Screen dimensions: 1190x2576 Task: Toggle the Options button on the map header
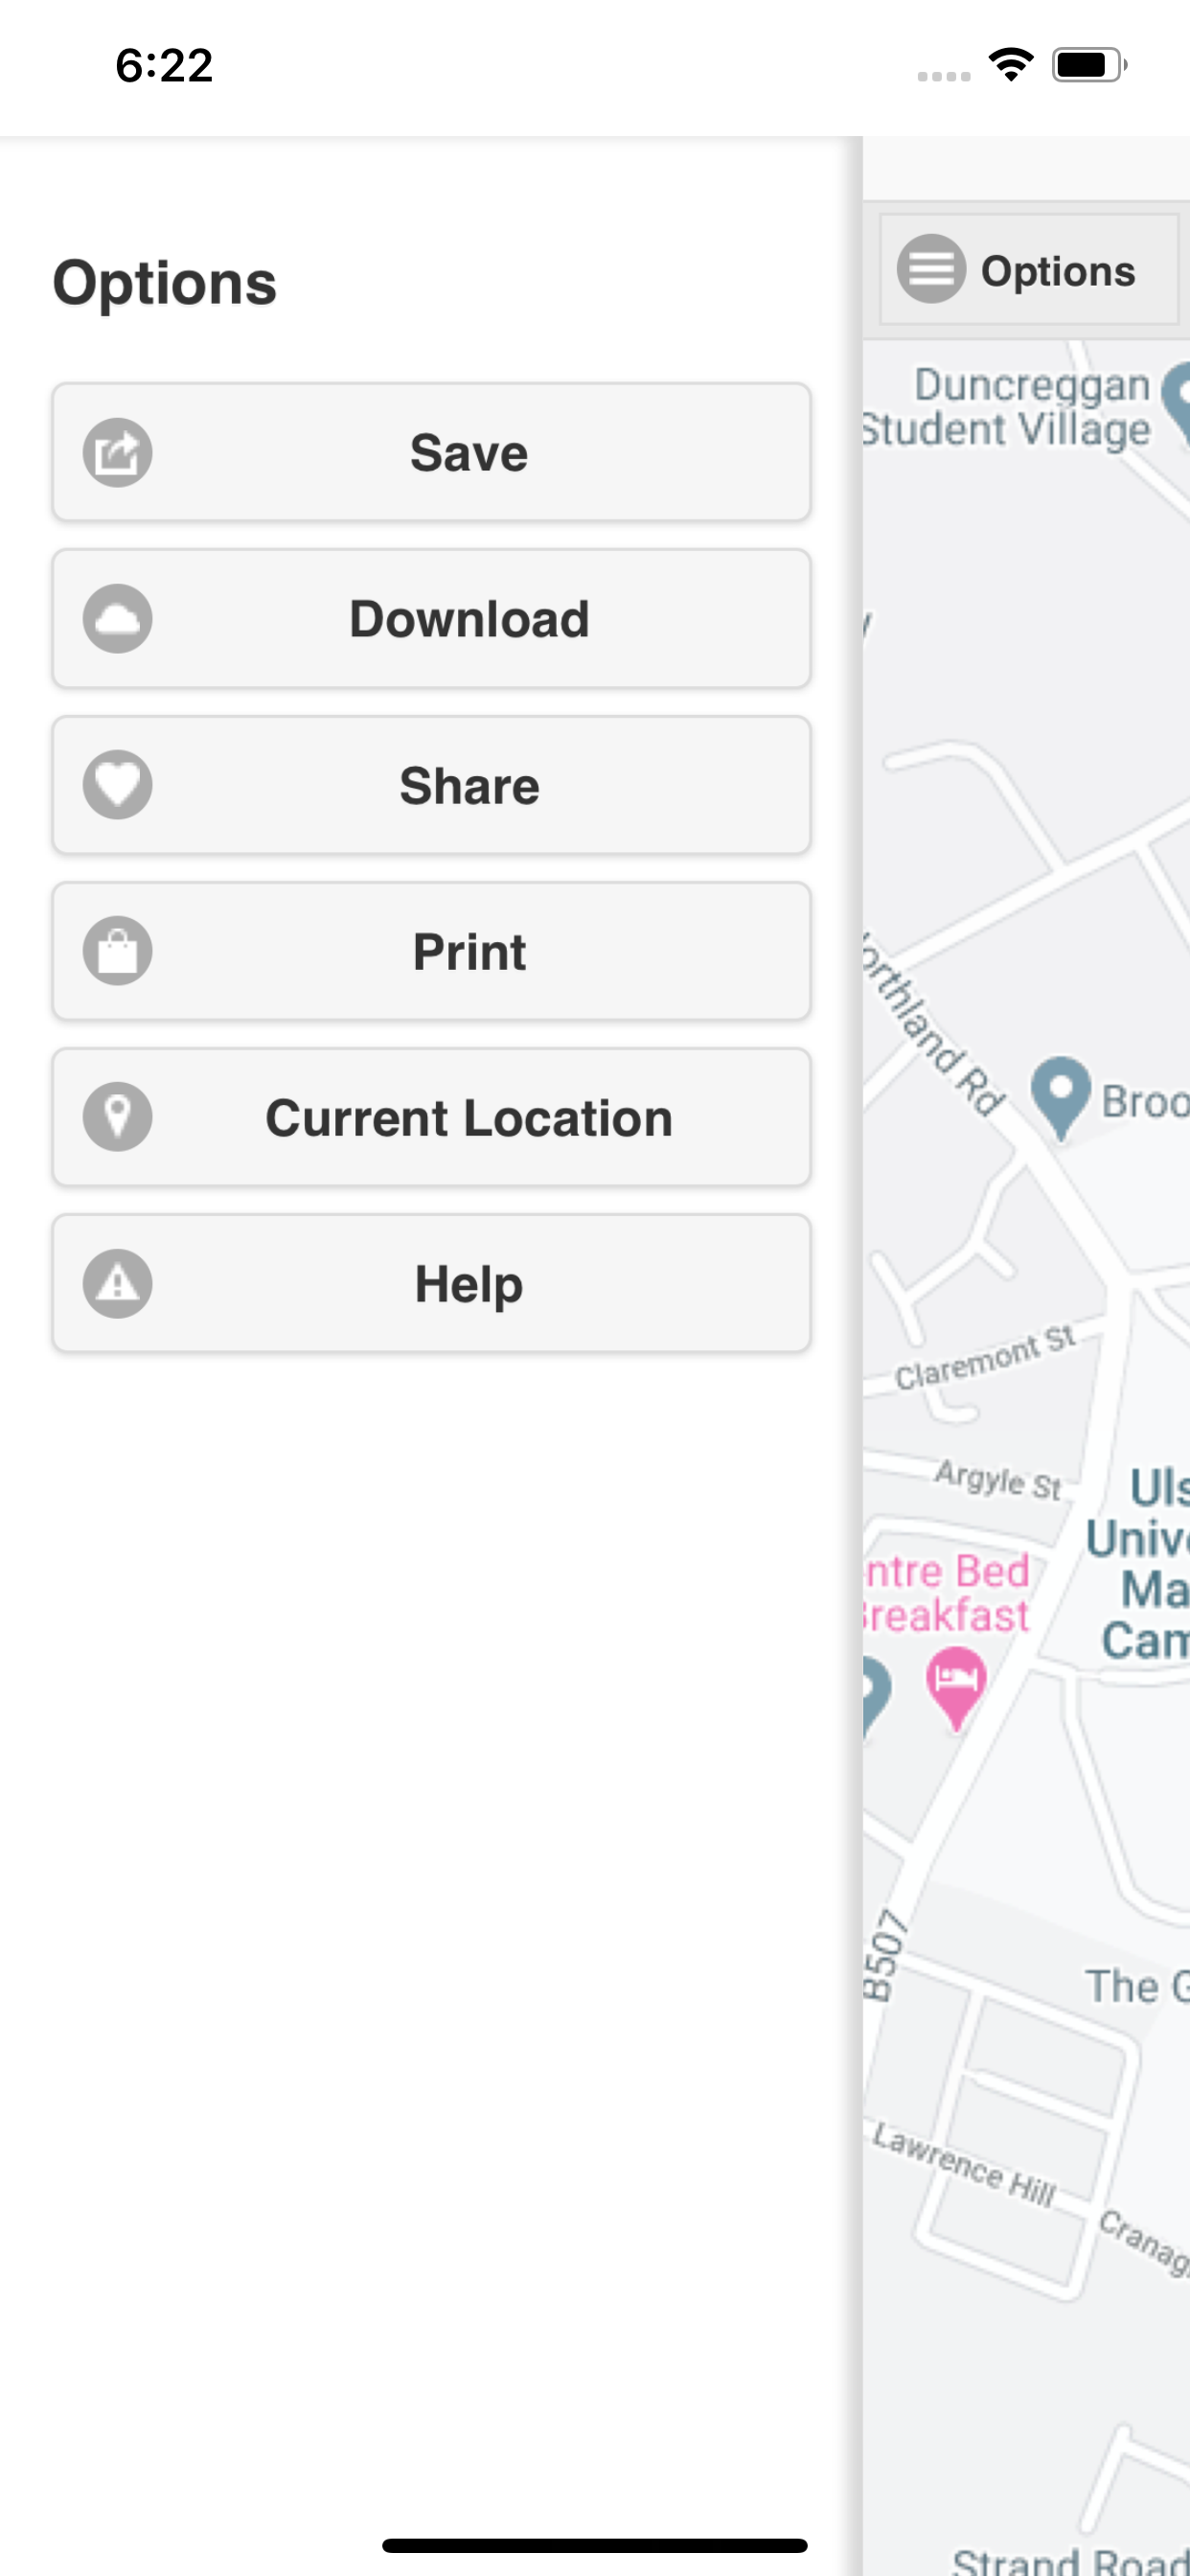(x=1029, y=269)
